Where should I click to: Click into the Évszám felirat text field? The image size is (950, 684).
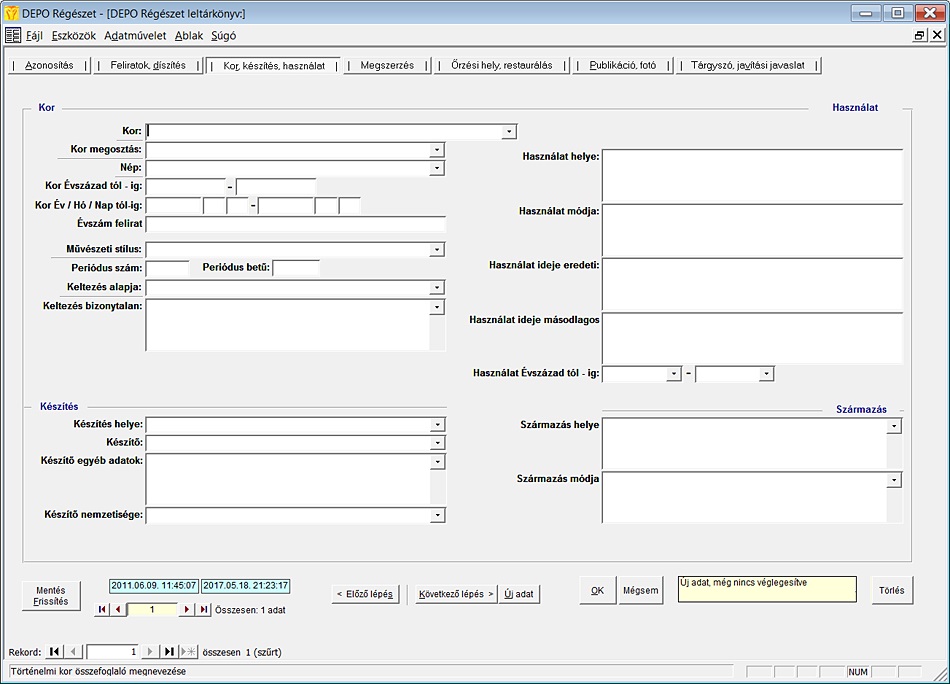[295, 224]
